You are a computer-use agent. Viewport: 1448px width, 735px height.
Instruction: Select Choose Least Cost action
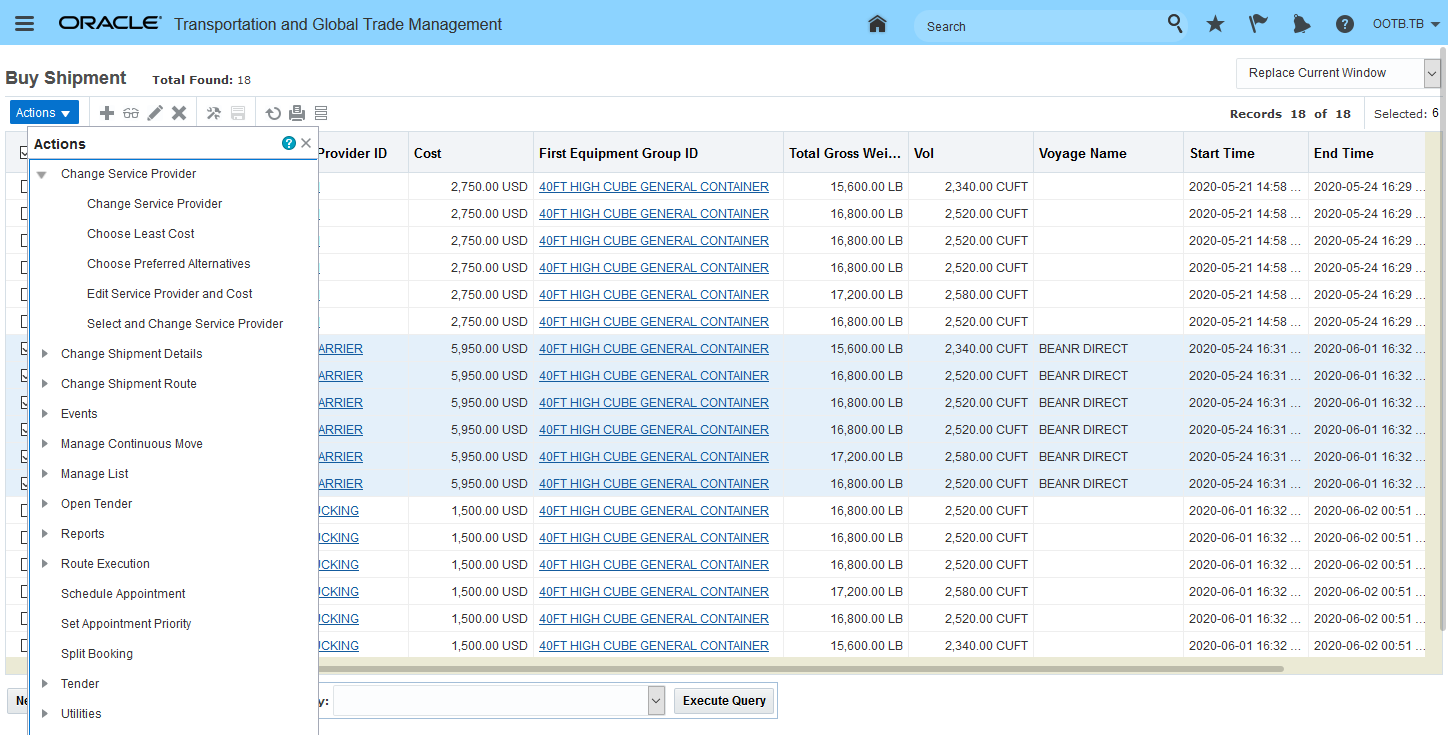(x=141, y=234)
